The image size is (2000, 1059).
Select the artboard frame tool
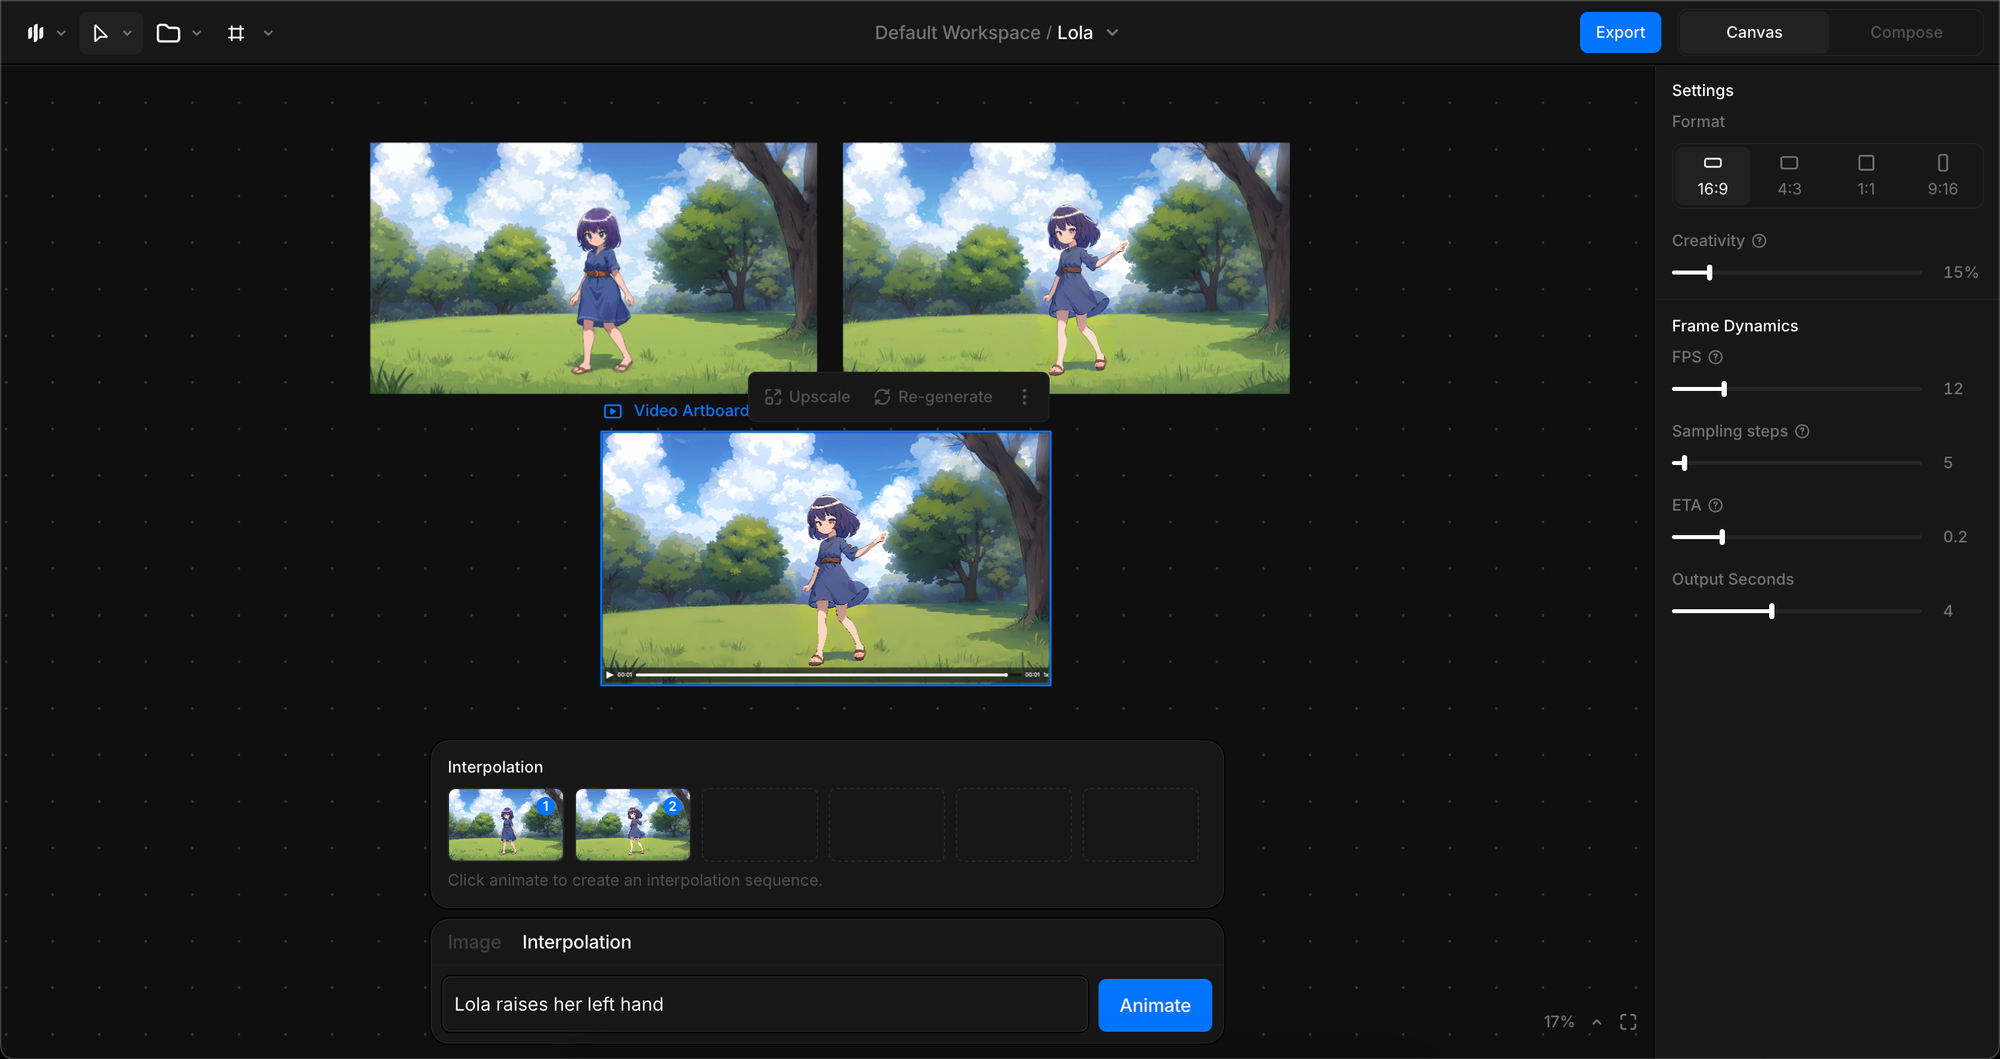tap(236, 33)
